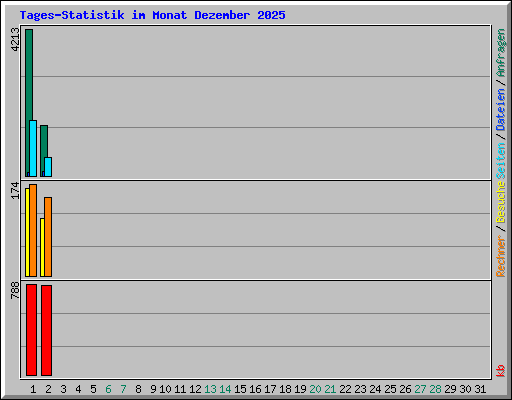Click the Rechner legend label
This screenshot has width=512, height=400.
500,256
